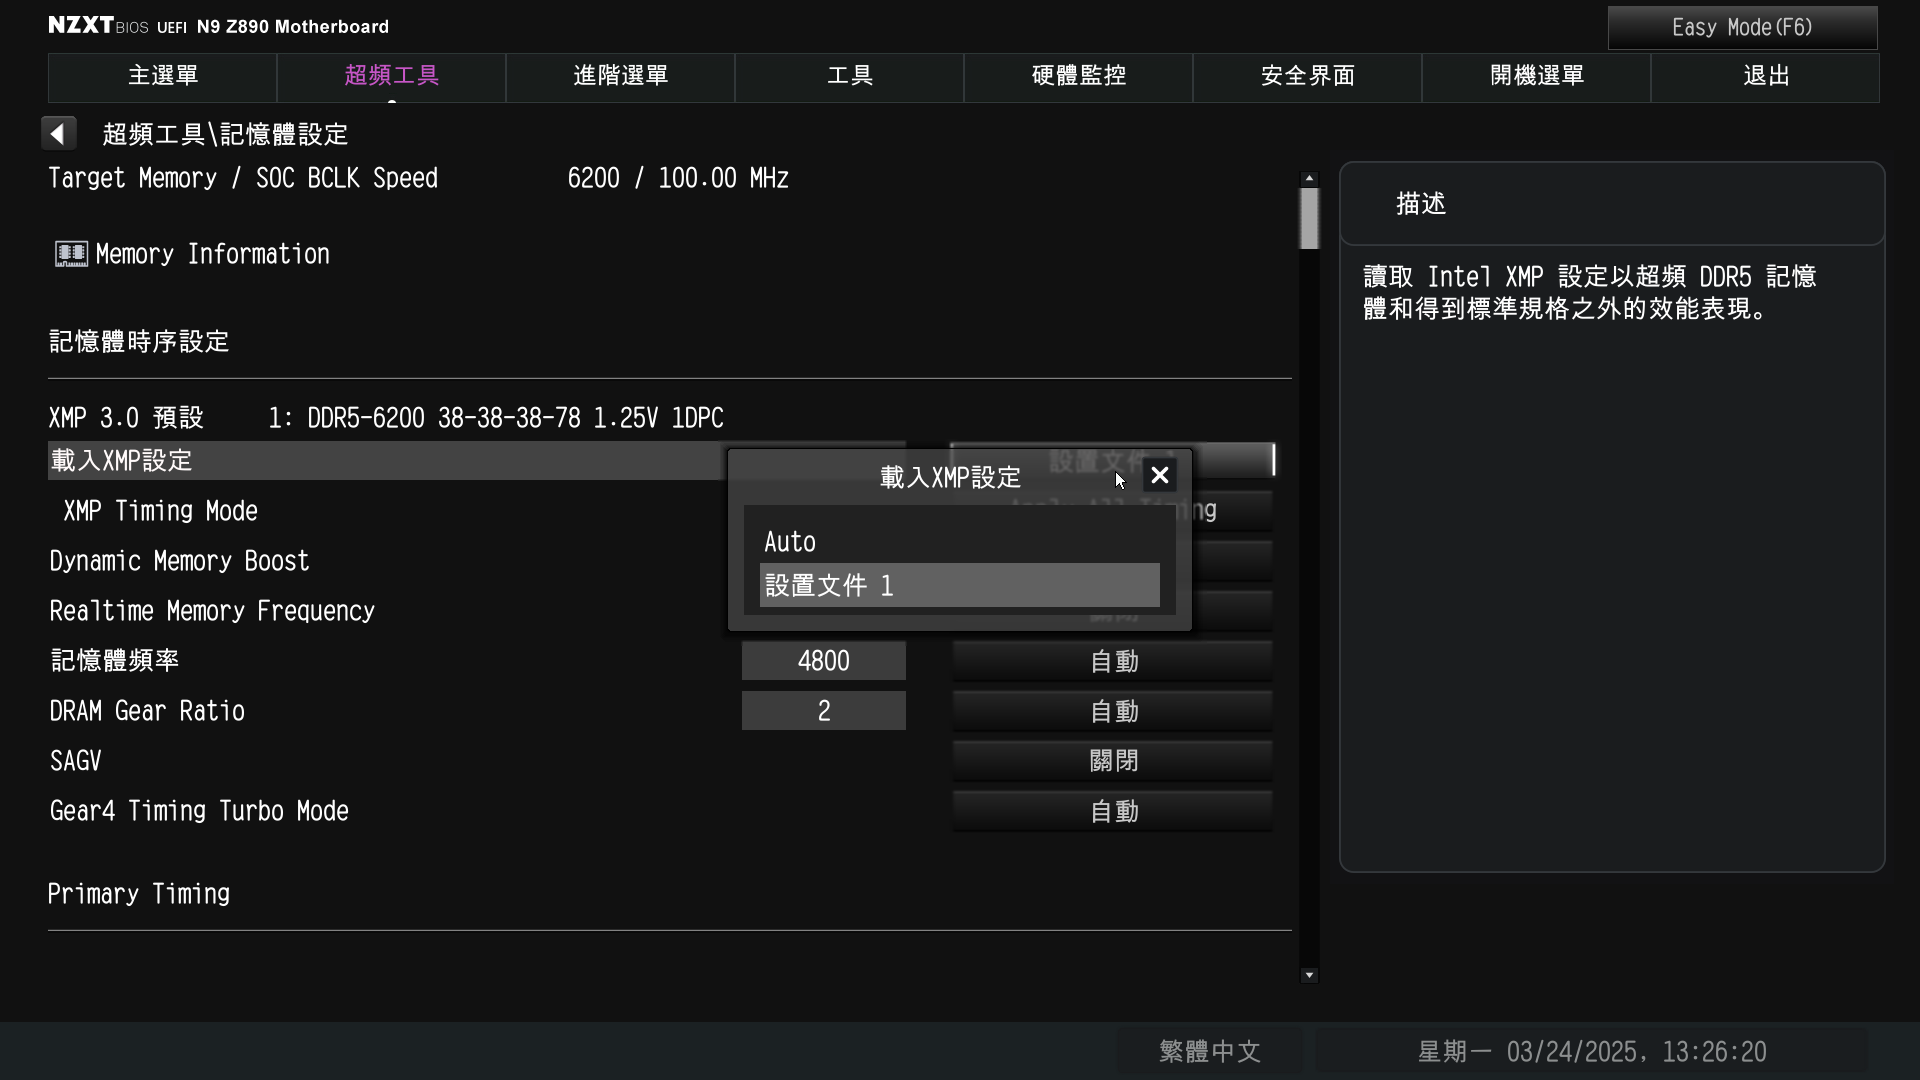Open the 硬體監控 tab
The image size is (1920, 1080).
(1079, 77)
